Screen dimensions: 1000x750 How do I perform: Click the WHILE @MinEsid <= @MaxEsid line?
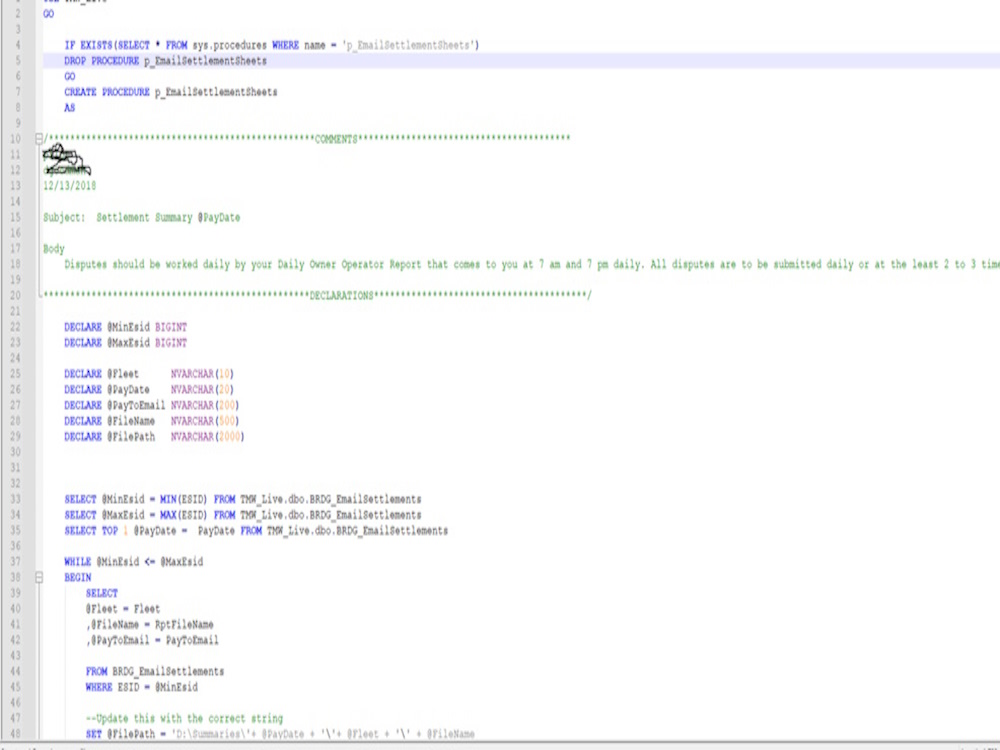(133, 562)
